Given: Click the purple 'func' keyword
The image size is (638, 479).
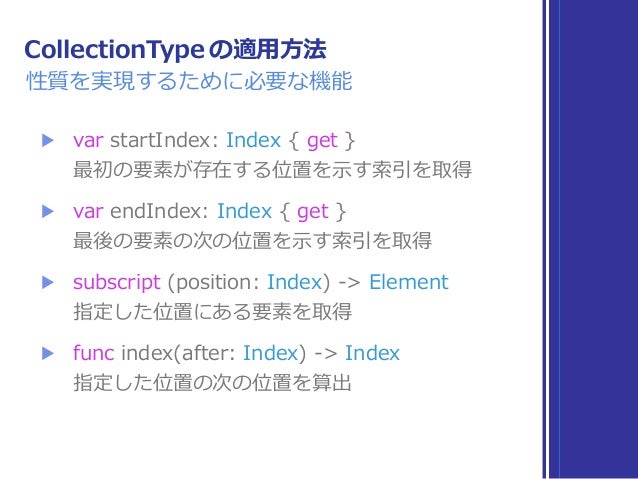Looking at the screenshot, I should 94,352.
